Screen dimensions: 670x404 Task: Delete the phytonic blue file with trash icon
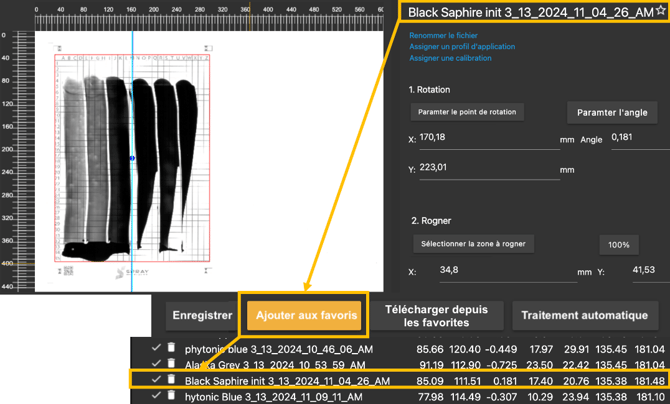click(x=171, y=349)
